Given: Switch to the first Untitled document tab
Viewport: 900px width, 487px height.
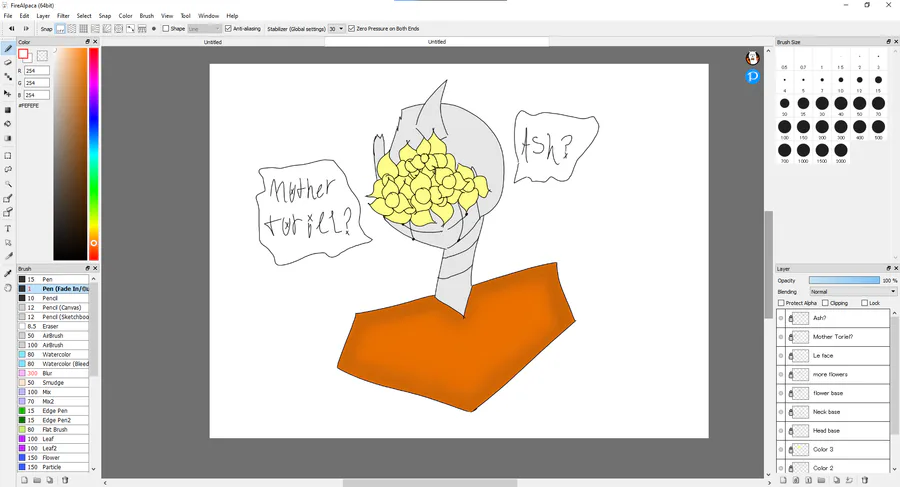Looking at the screenshot, I should (x=213, y=42).
